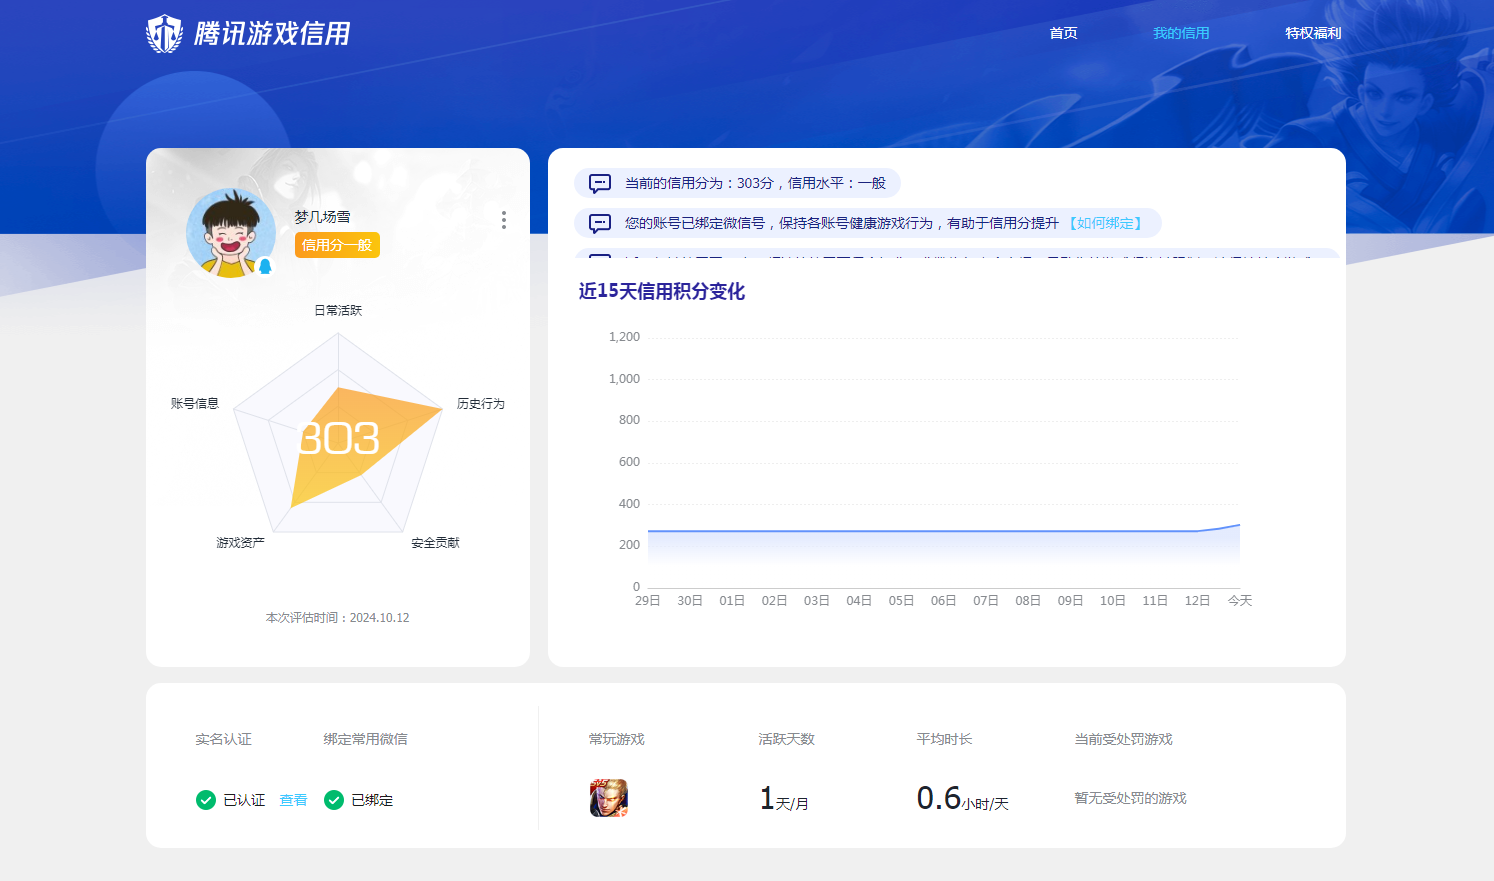The image size is (1494, 881).
Task: Click the 12日 label on chart axis
Action: [1197, 600]
